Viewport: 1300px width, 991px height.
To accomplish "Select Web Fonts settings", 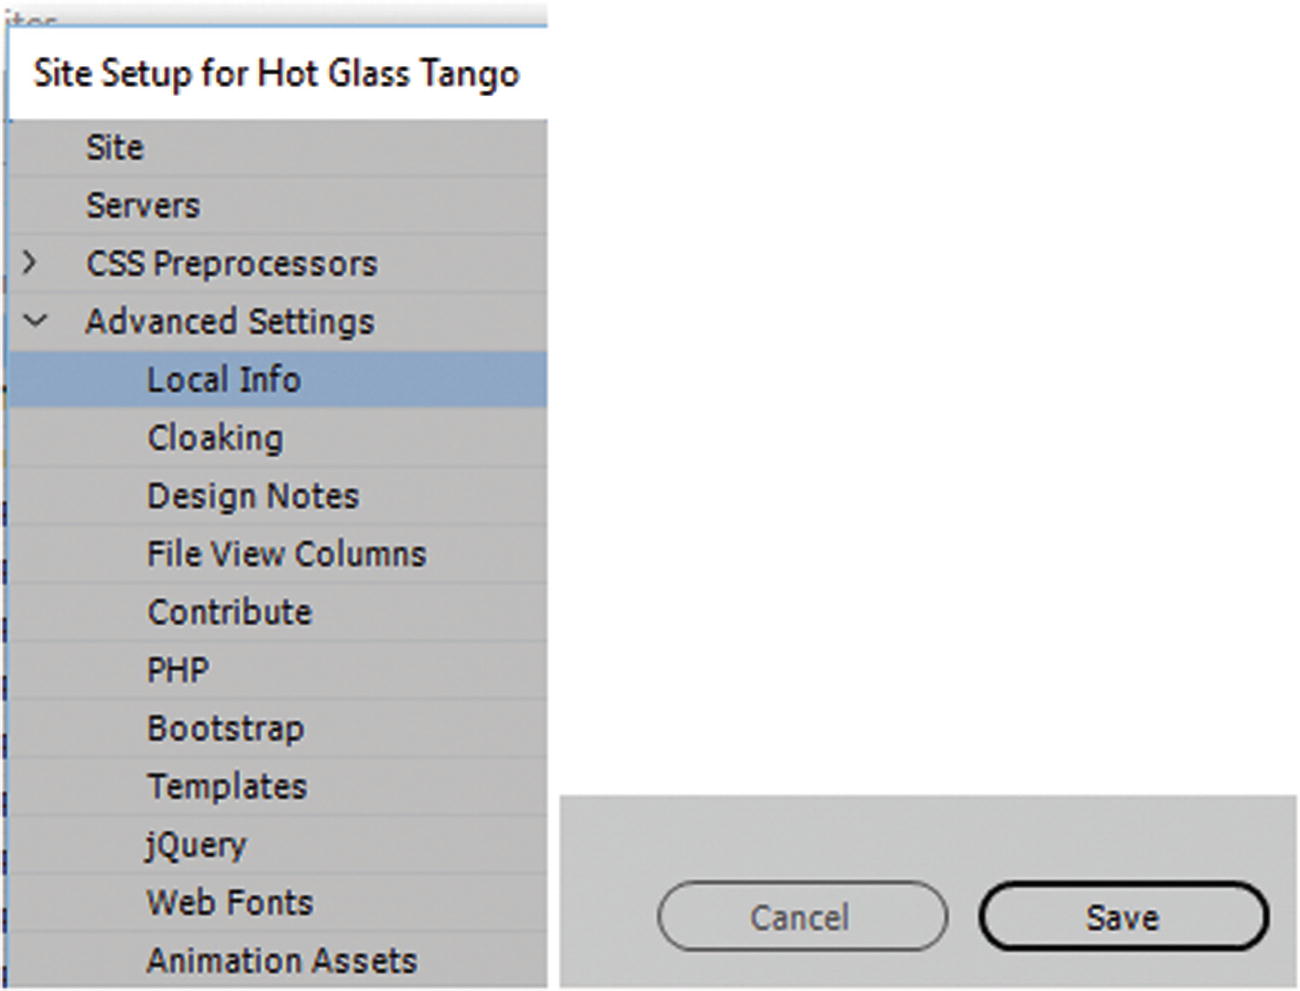I will (230, 903).
